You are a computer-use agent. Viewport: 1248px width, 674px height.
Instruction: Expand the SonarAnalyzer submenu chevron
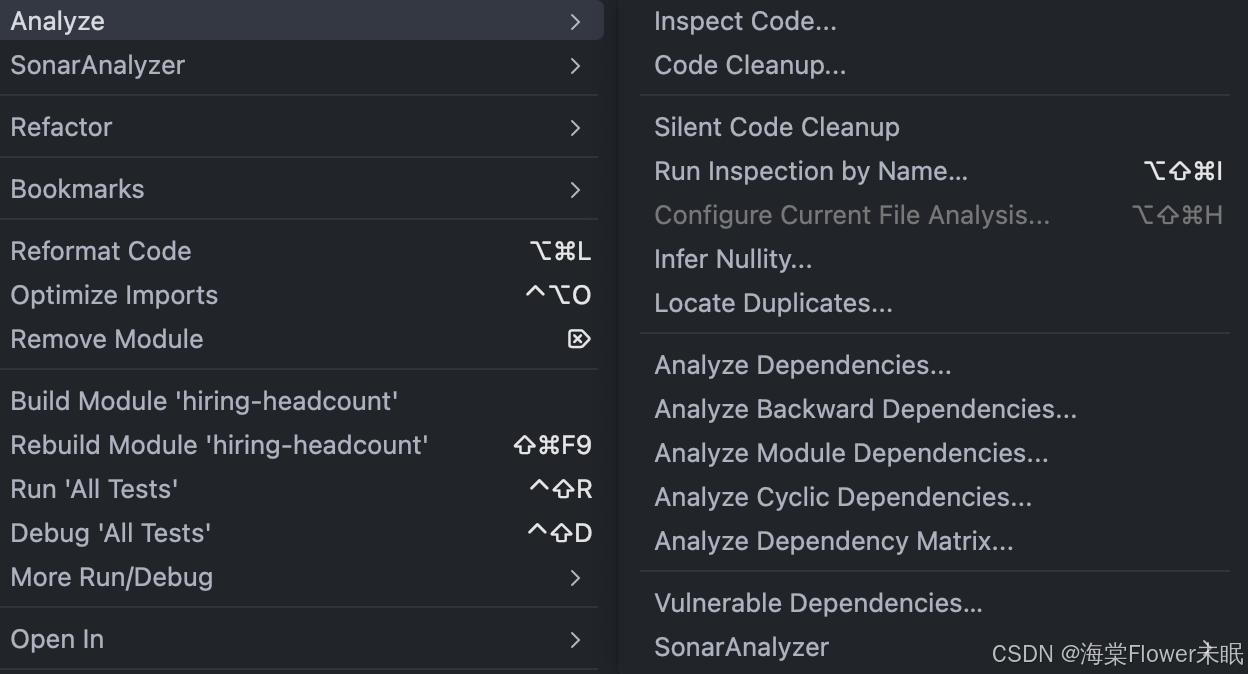[x=575, y=66]
